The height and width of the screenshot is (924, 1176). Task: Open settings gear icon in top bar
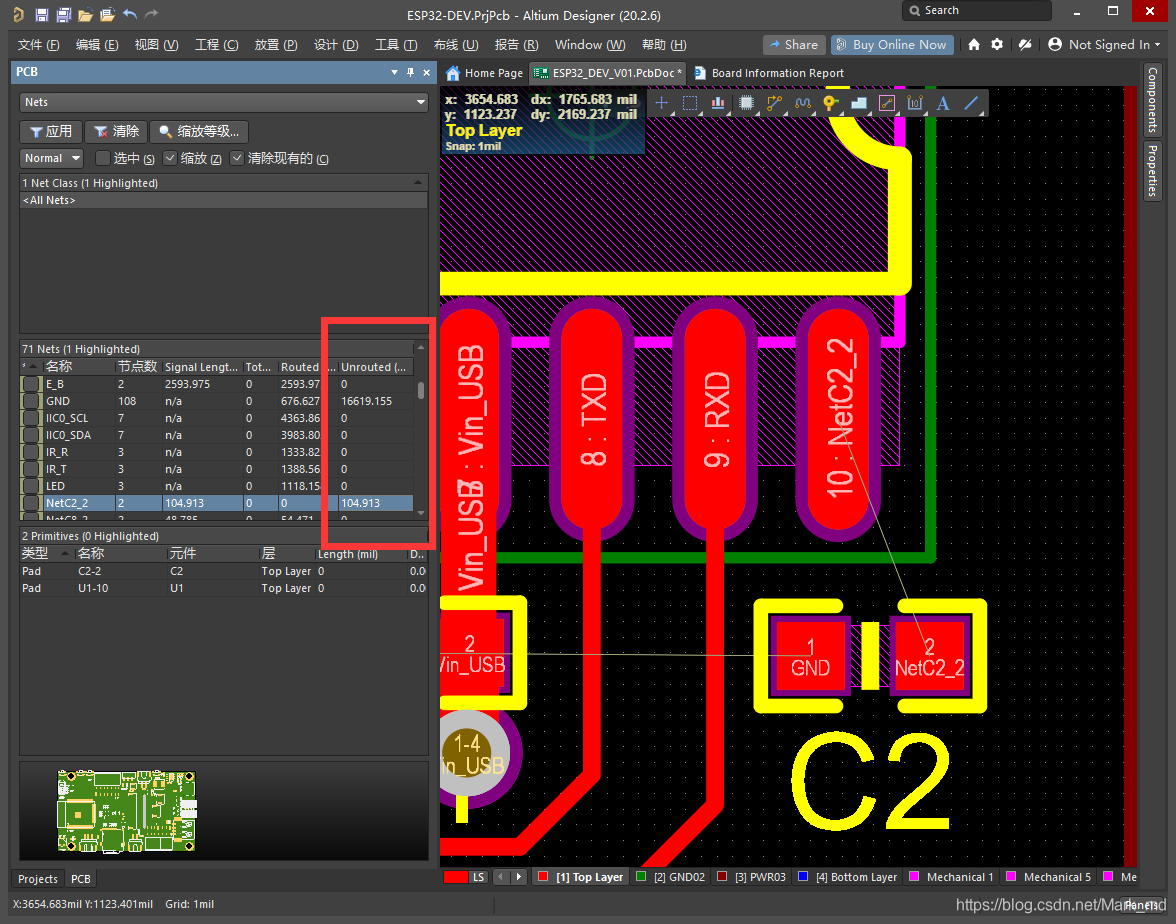pos(997,45)
